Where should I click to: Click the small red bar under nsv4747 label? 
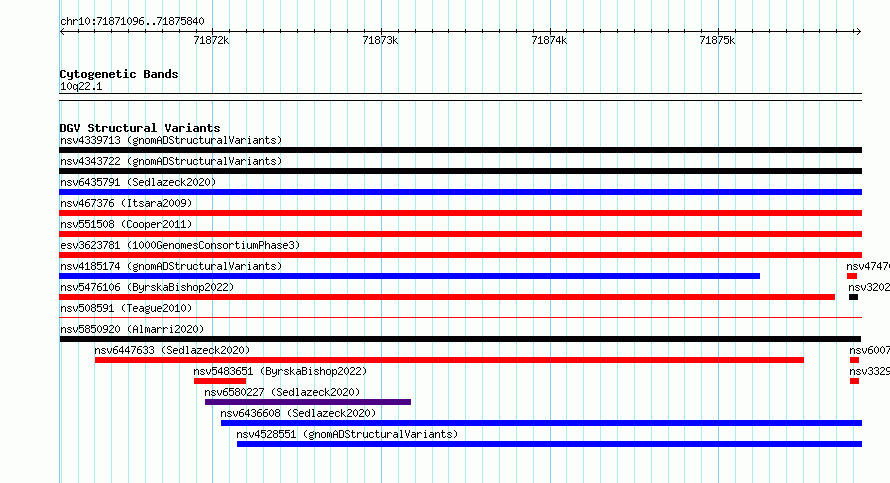pos(852,276)
